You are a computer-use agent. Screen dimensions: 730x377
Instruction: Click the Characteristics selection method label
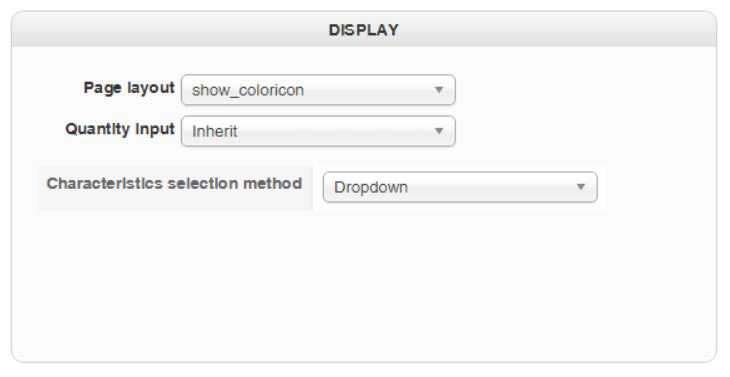175,183
